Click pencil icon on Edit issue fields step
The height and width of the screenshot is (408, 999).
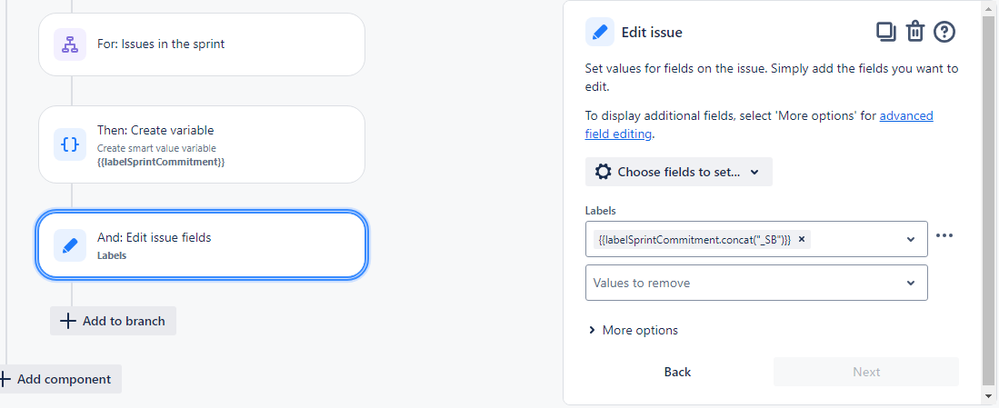pos(70,245)
